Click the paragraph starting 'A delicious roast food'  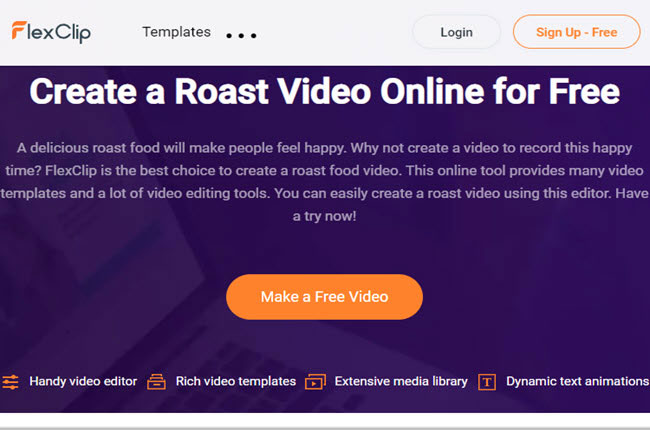pyautogui.click(x=325, y=182)
